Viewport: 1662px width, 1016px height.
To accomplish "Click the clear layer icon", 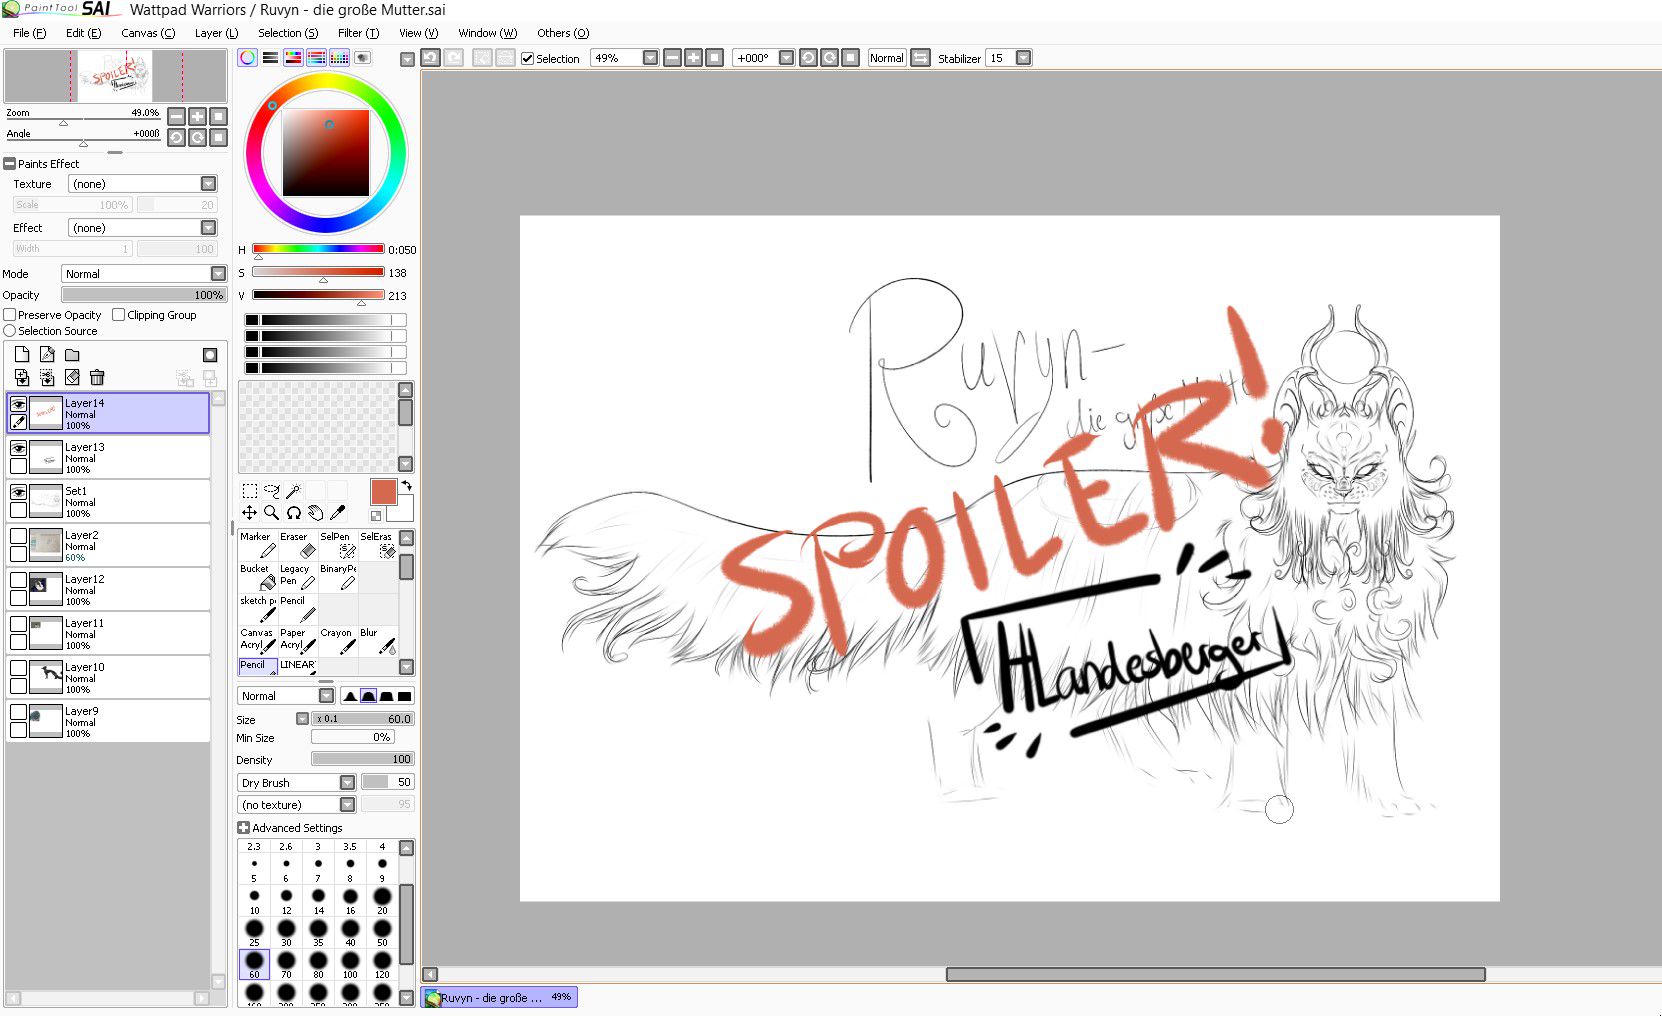I will pos(72,377).
